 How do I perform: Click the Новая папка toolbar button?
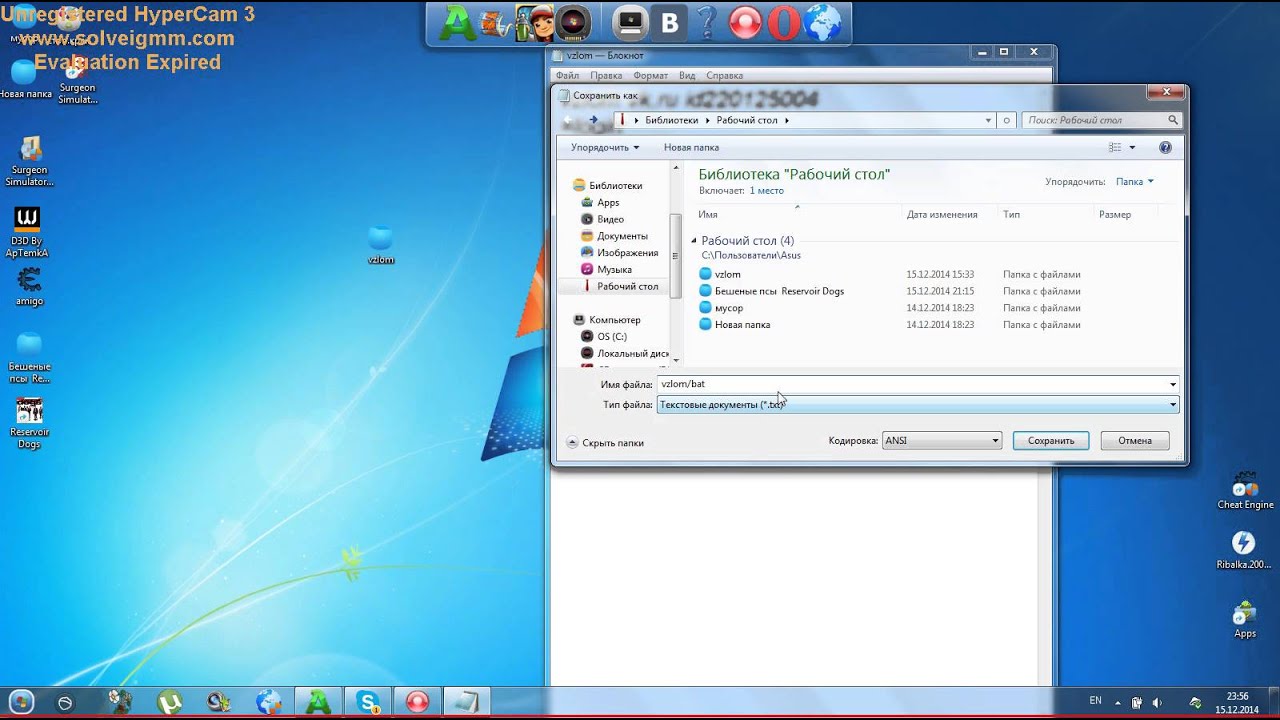click(691, 147)
